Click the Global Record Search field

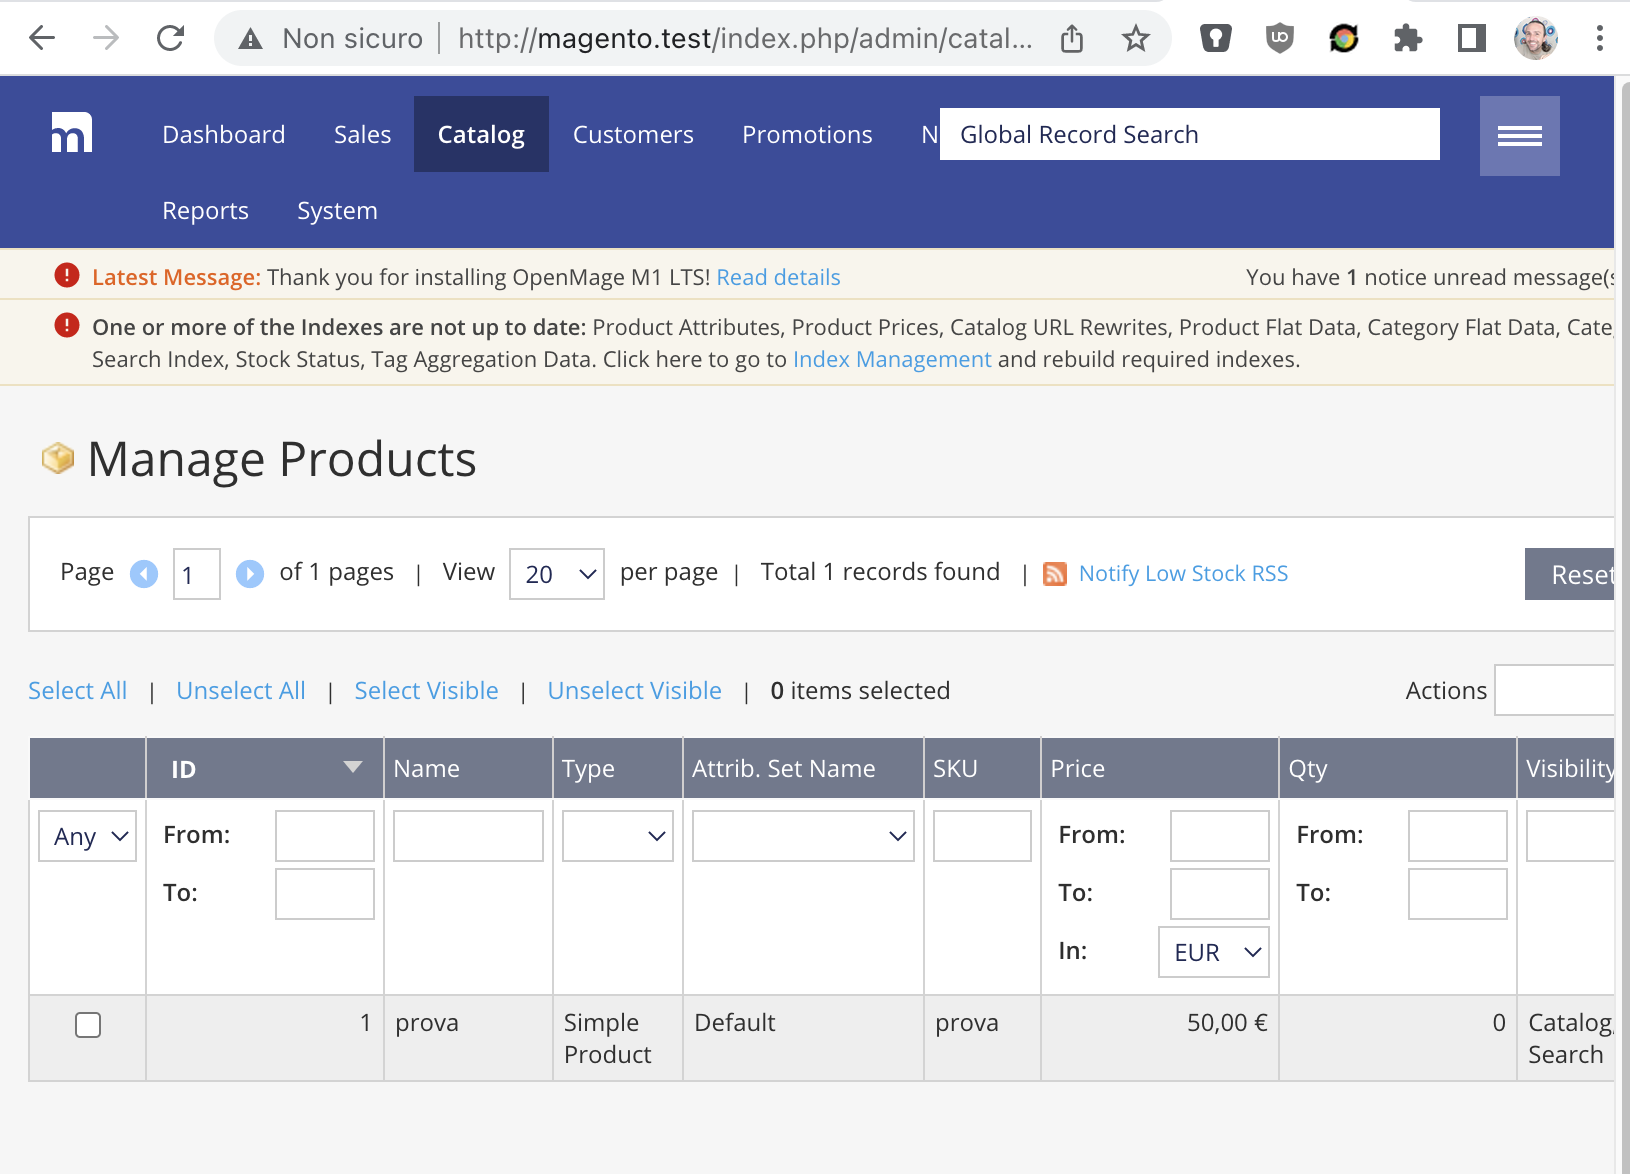pyautogui.click(x=1189, y=135)
